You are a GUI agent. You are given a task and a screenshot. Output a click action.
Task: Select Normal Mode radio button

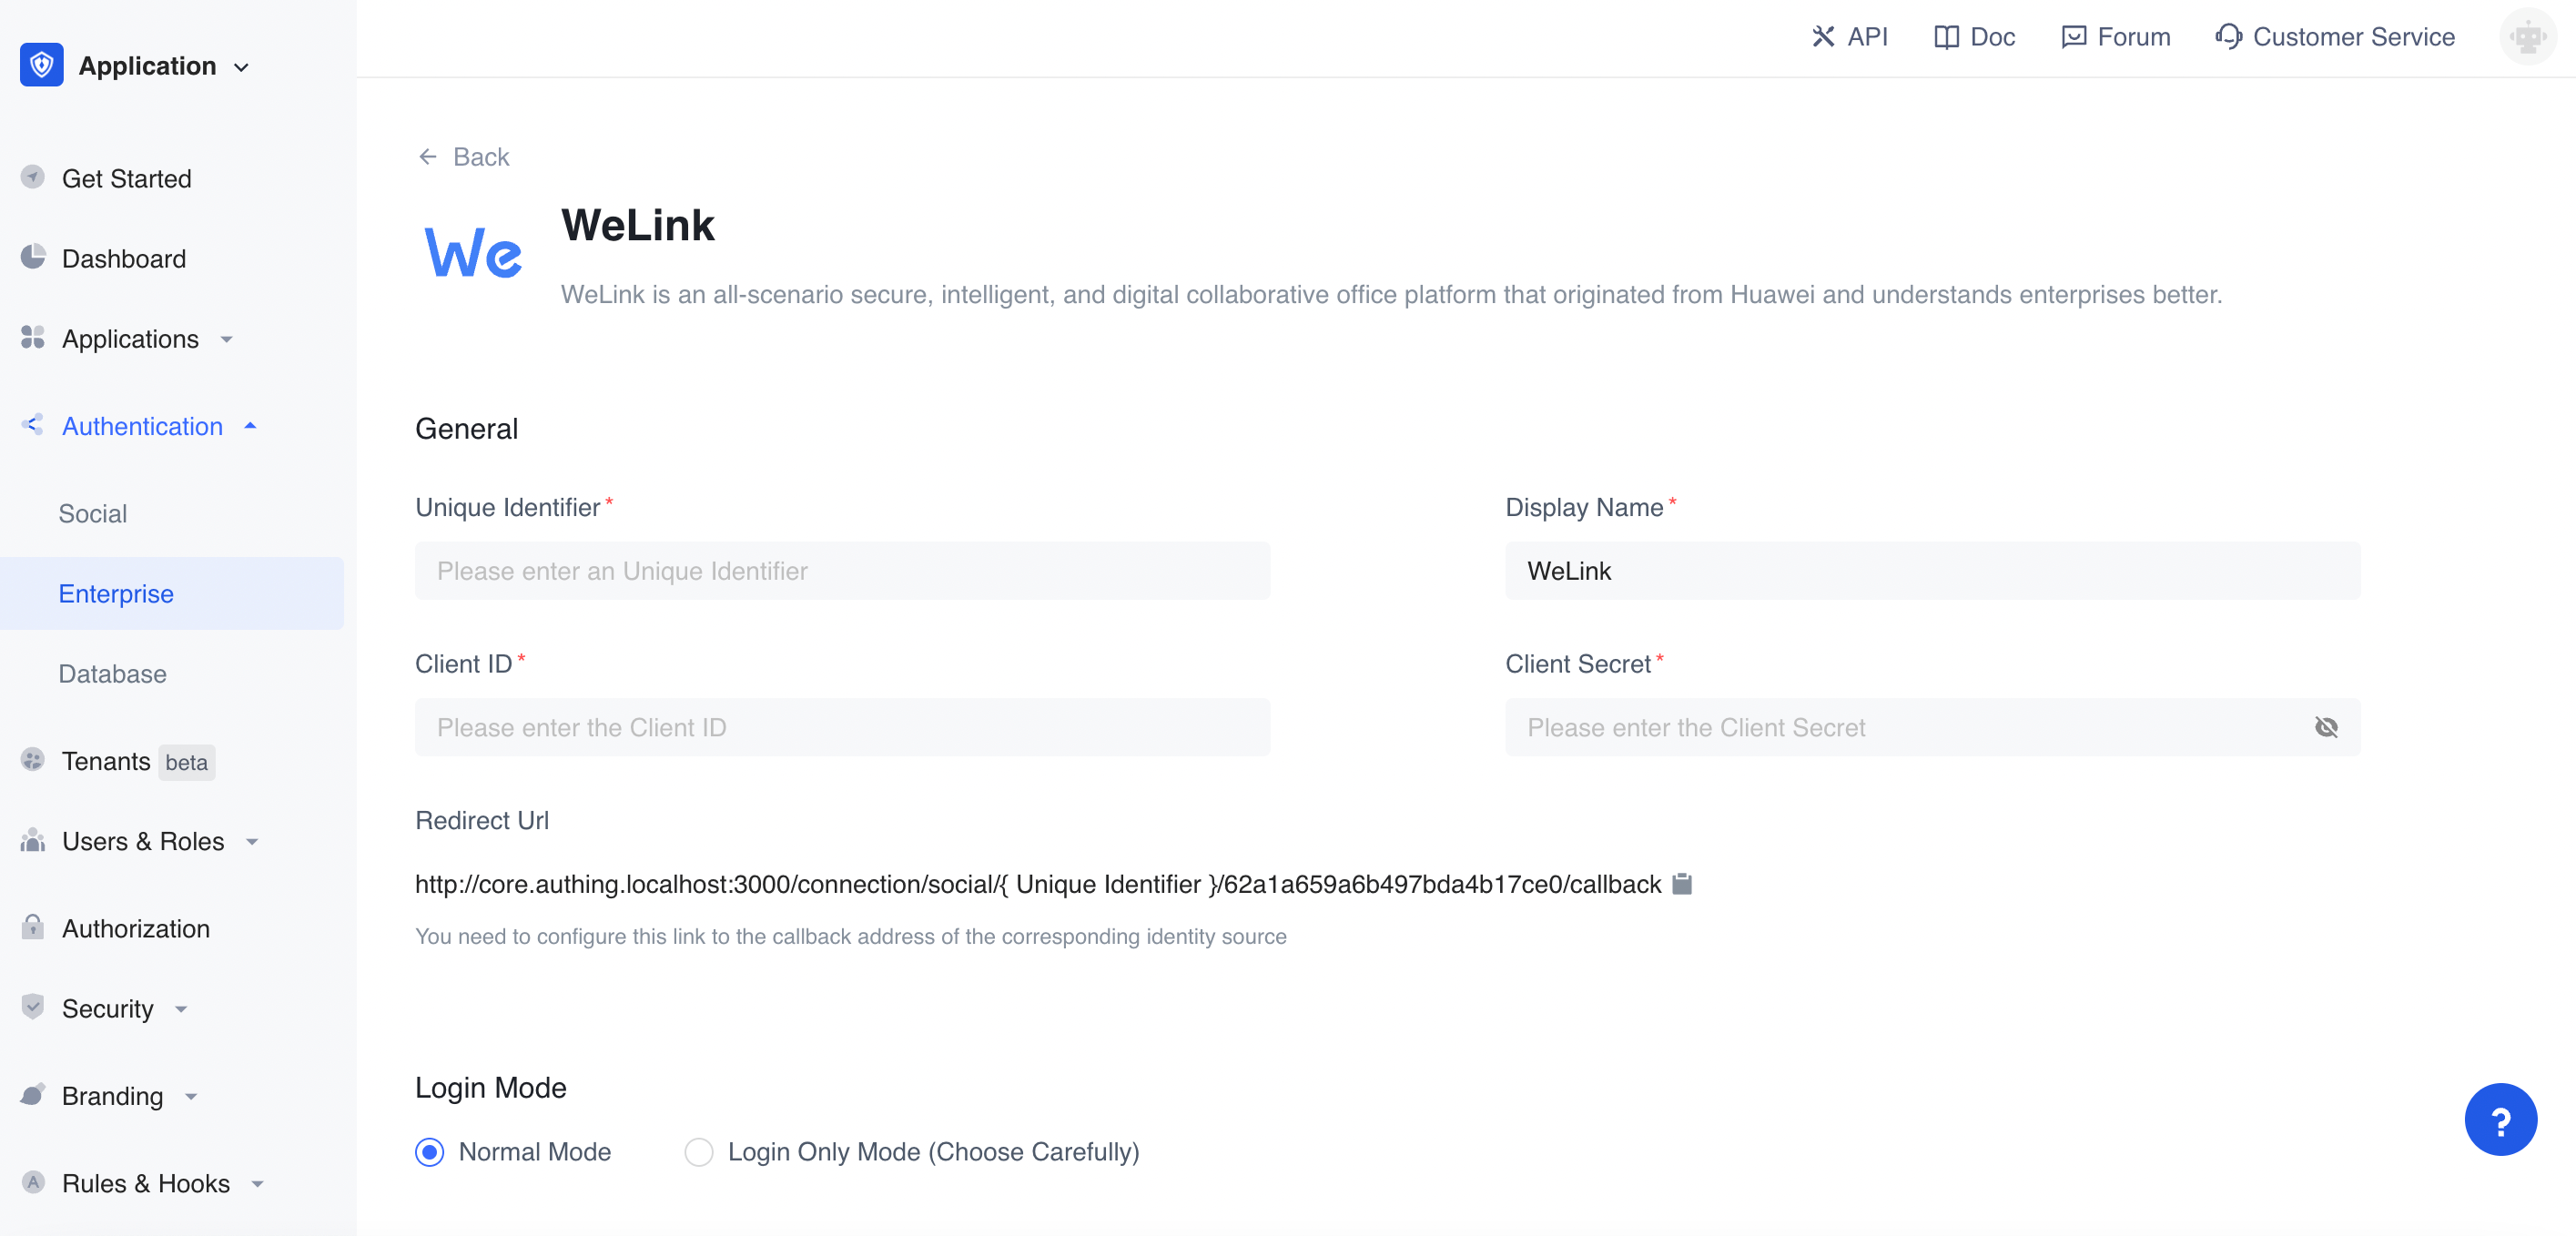(430, 1152)
